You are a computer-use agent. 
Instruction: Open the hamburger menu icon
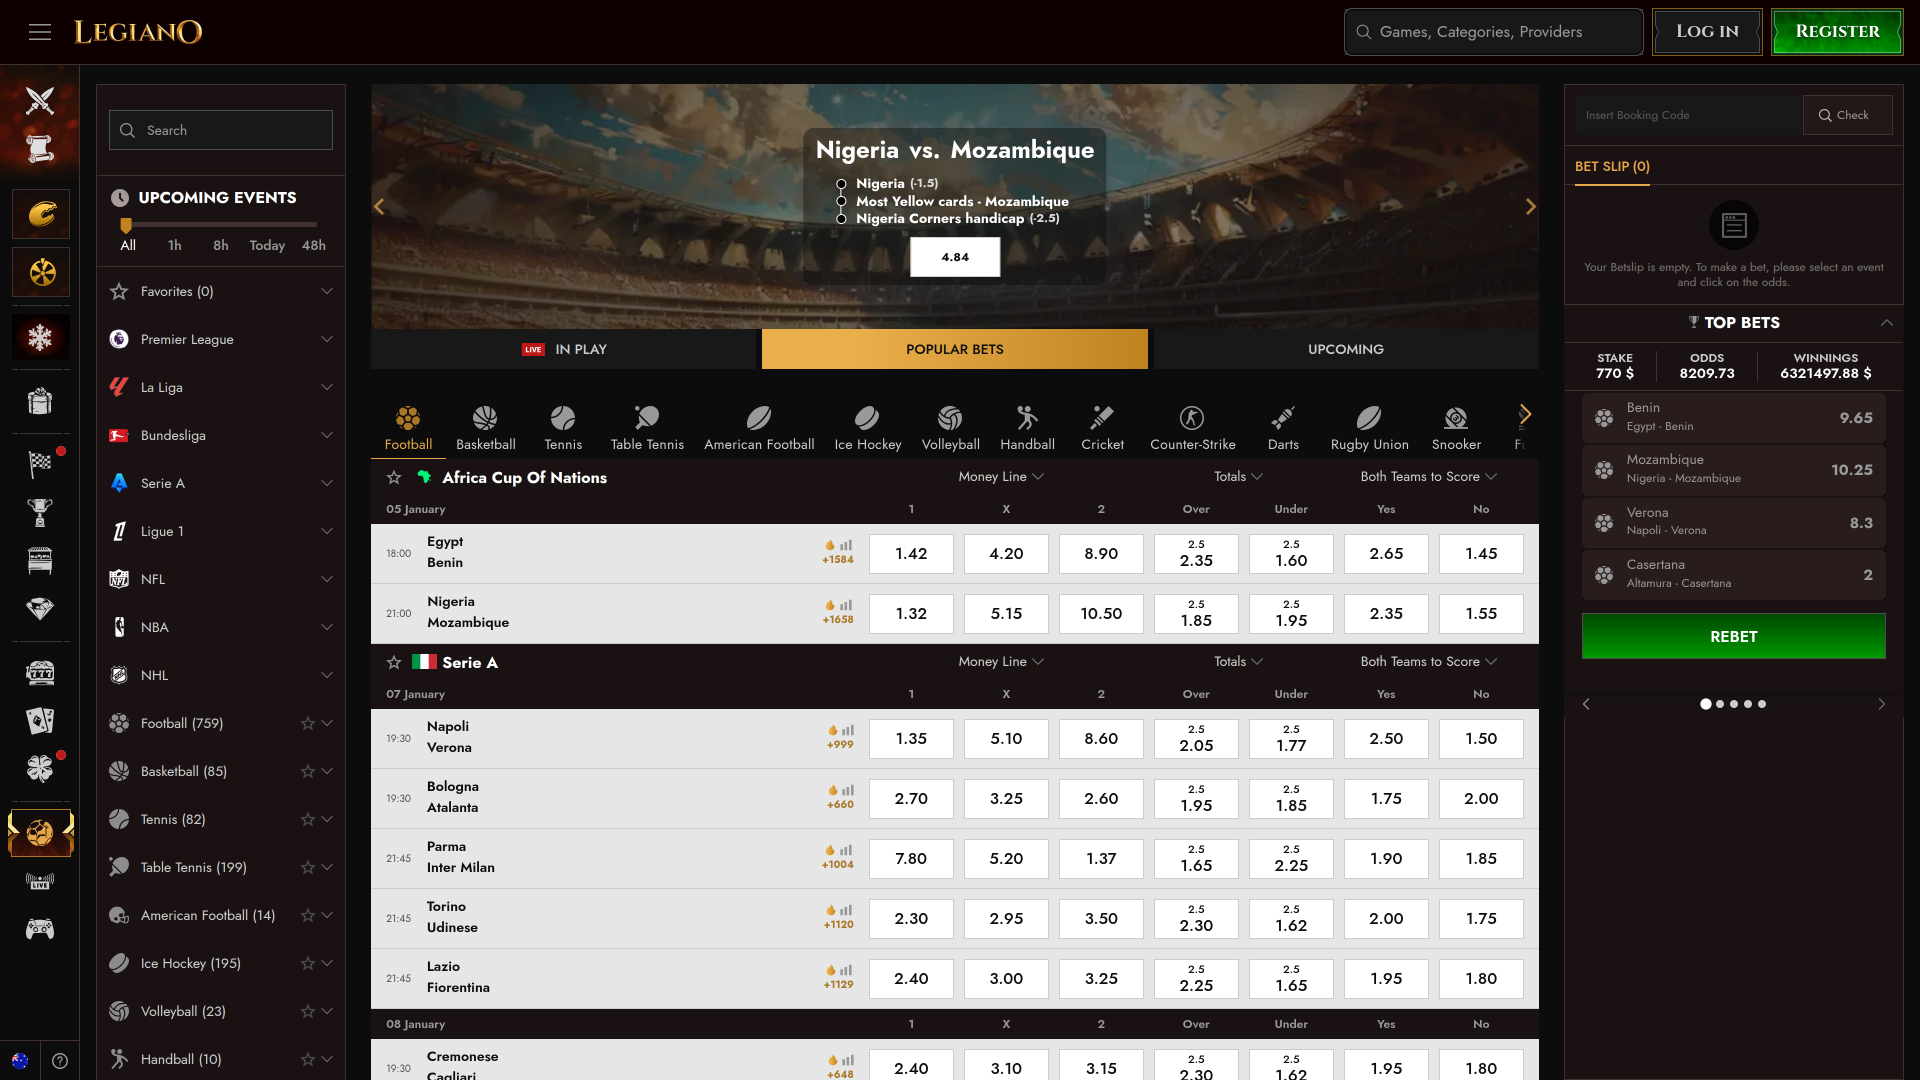click(40, 32)
